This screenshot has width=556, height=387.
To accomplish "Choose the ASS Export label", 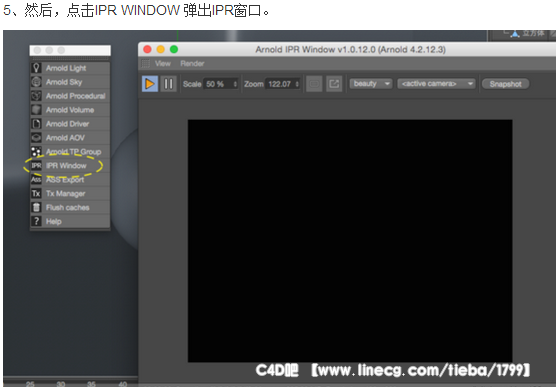I will [65, 179].
